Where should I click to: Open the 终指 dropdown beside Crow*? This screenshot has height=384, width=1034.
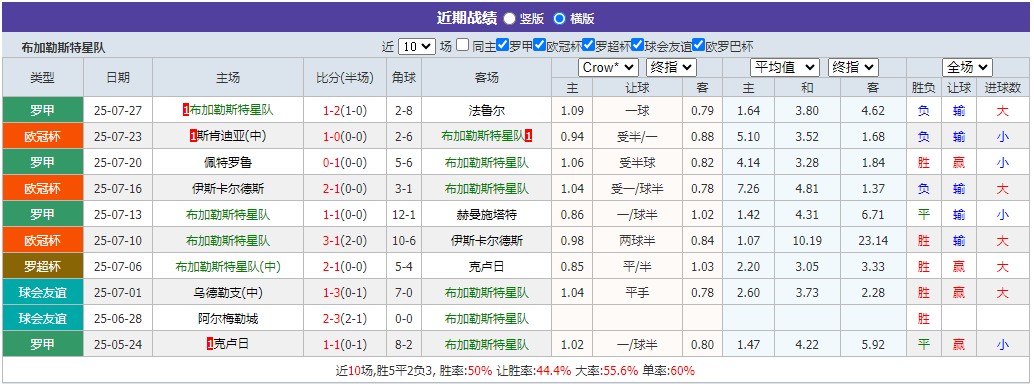click(x=671, y=67)
